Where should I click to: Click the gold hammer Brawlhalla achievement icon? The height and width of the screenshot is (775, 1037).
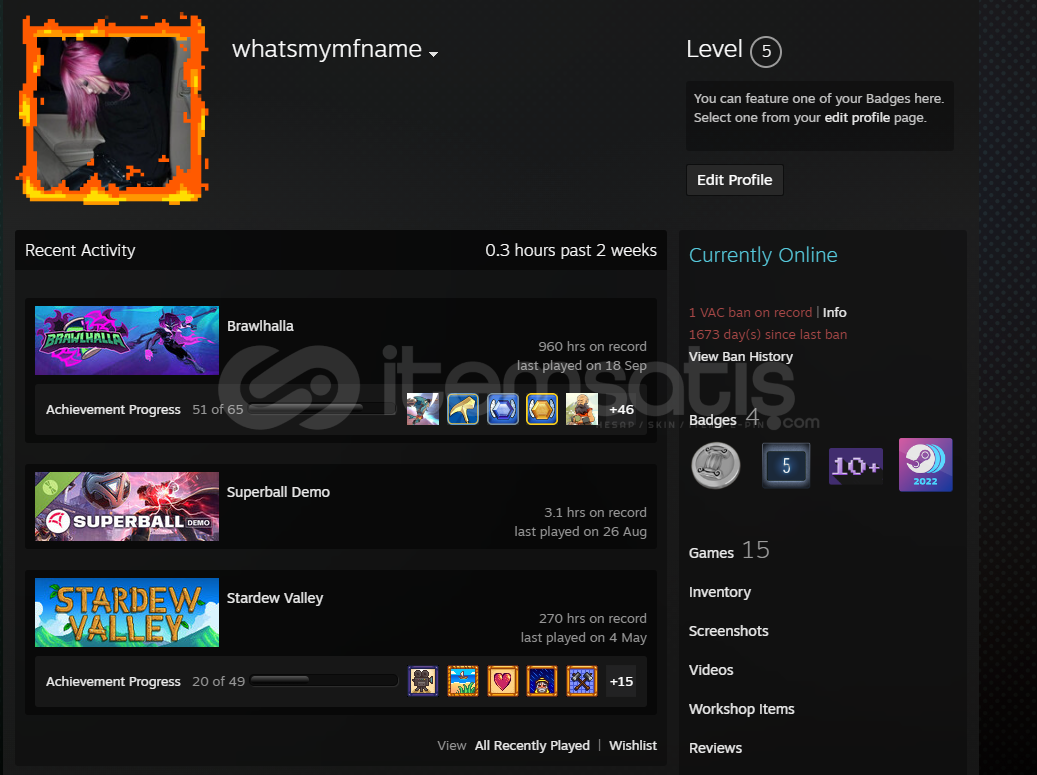coord(462,409)
